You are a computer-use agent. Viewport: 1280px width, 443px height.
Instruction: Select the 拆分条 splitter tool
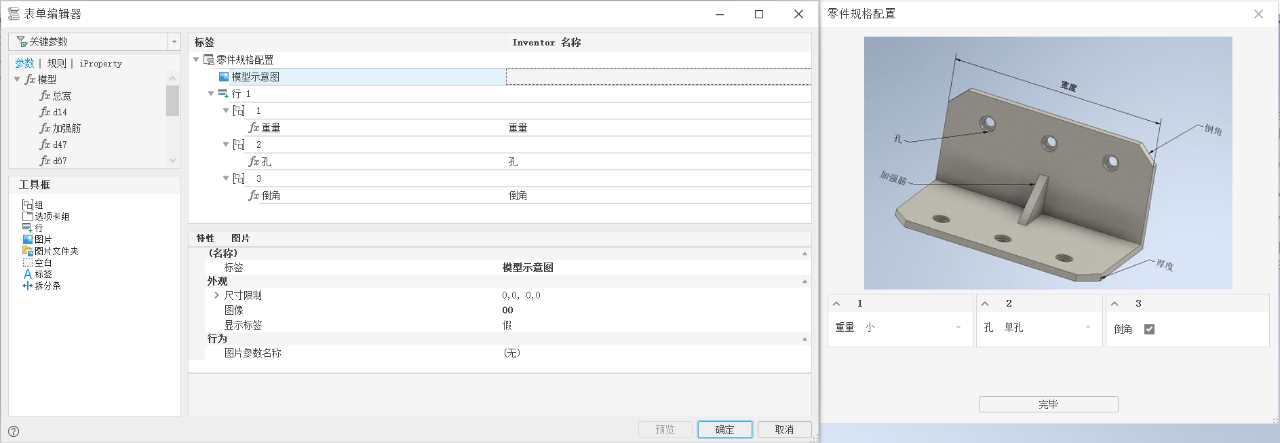click(41, 286)
